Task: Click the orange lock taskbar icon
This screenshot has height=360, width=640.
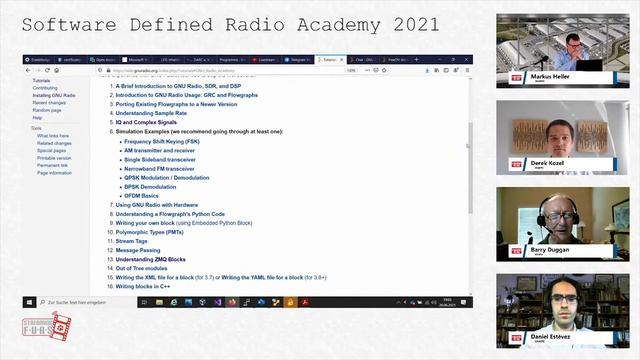Action: (290, 302)
